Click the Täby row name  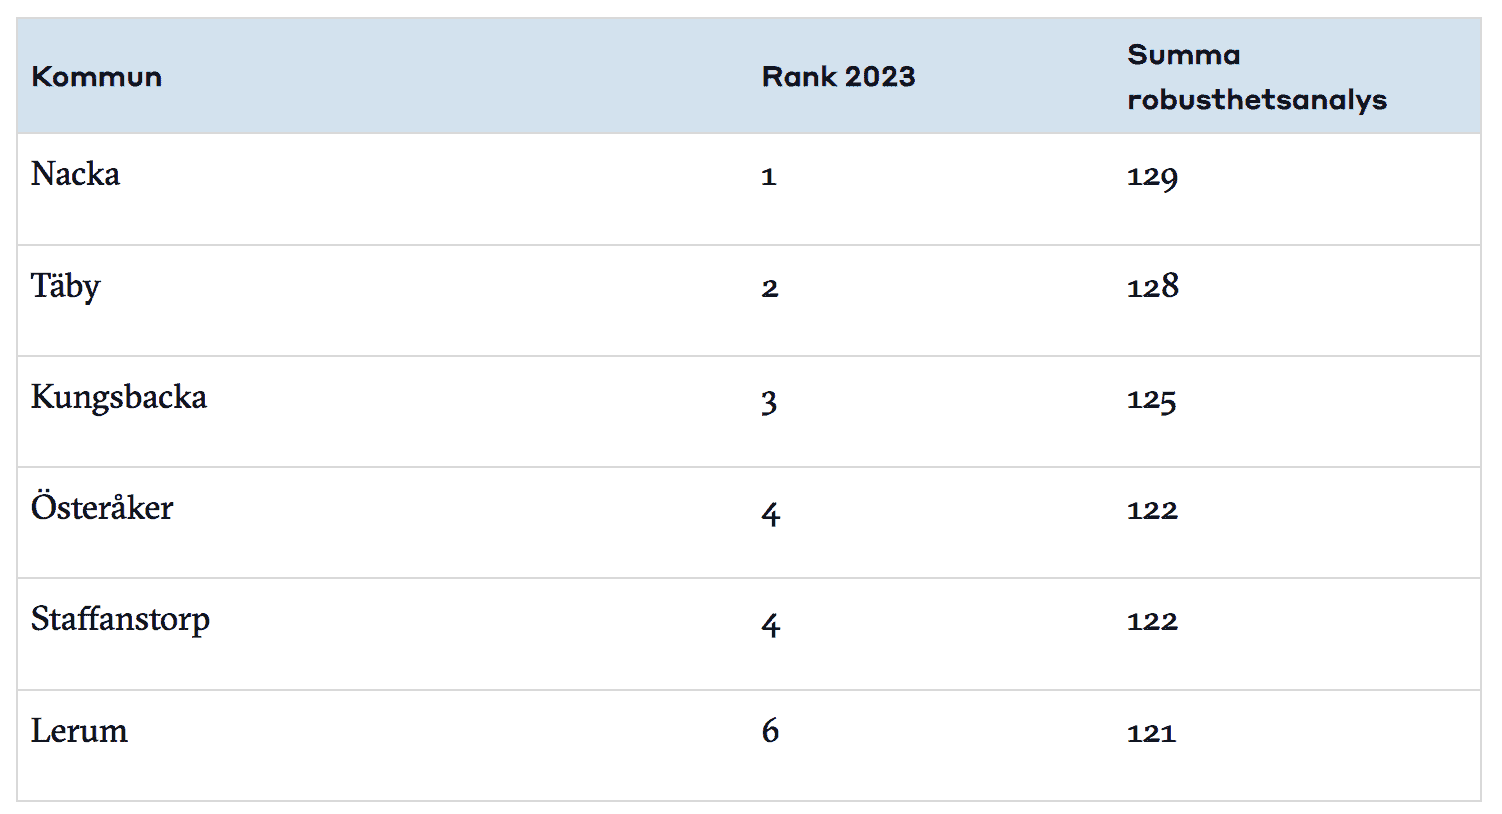(x=66, y=286)
